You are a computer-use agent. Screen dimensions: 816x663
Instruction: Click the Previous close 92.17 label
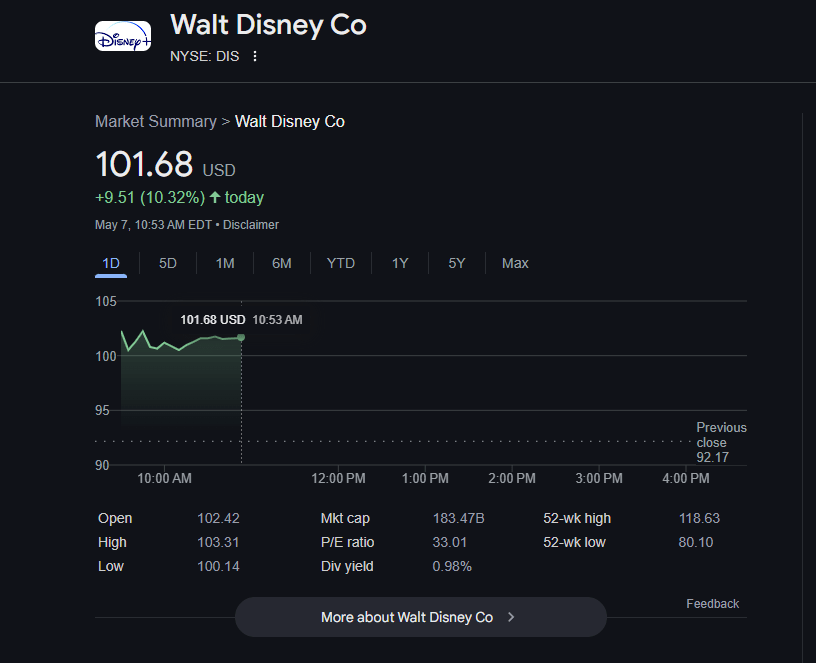[721, 442]
